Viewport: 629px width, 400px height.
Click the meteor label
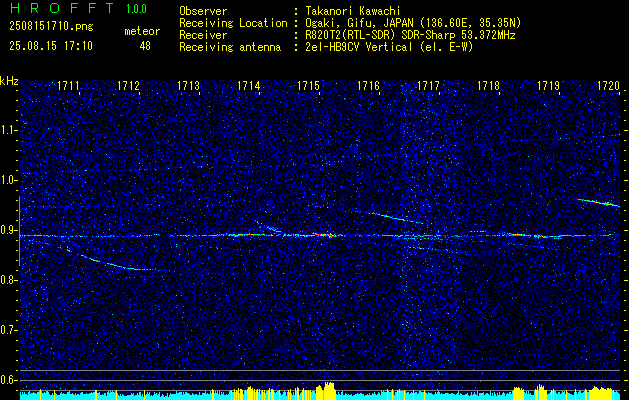(x=142, y=31)
